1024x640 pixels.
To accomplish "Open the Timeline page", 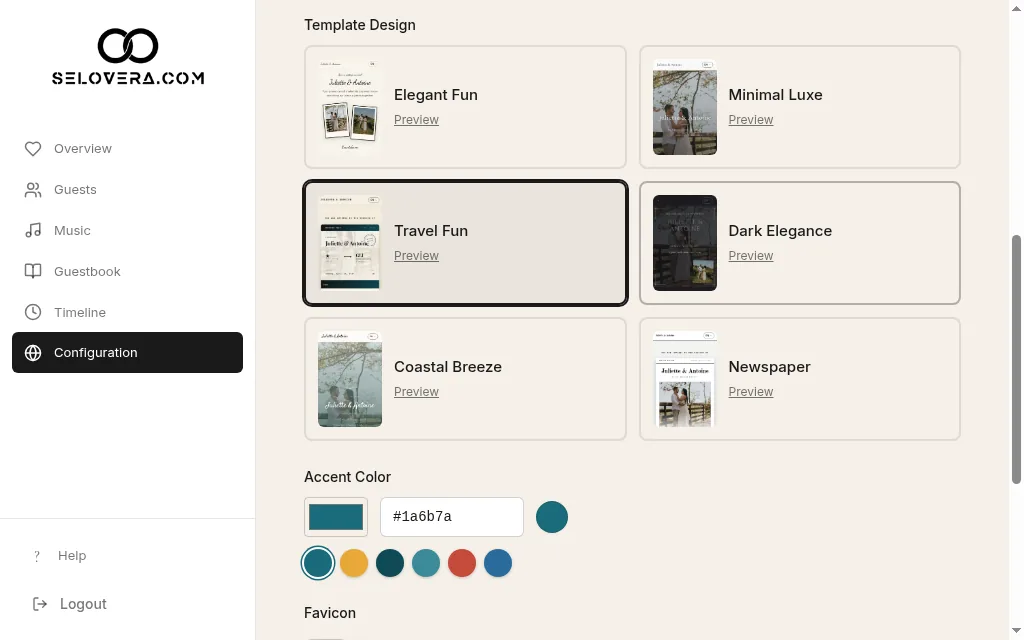I will [127, 312].
